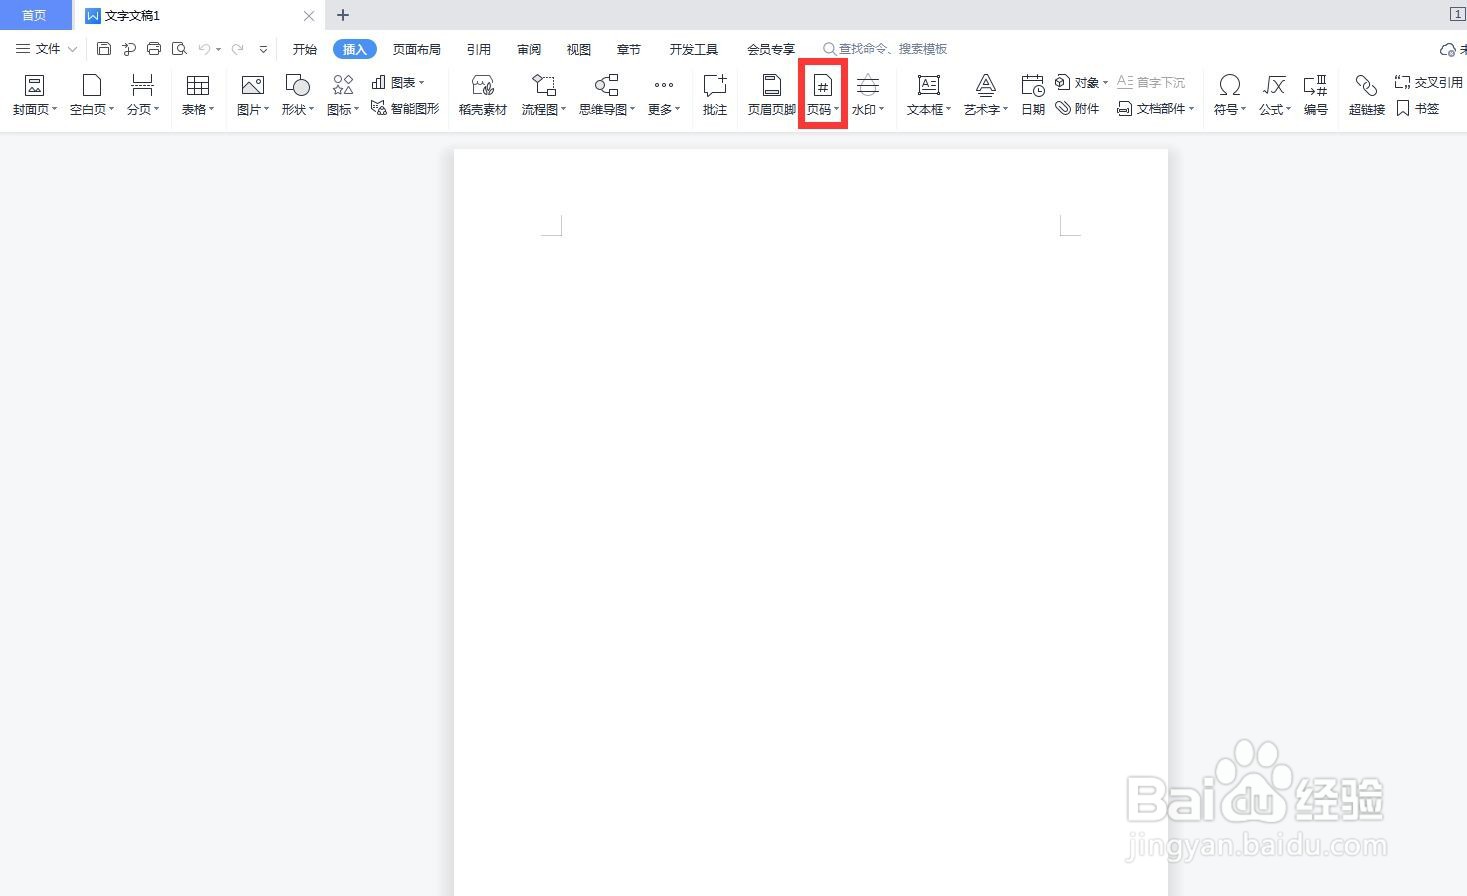Open the 引用 (References) tab
The width and height of the screenshot is (1467, 896).
pos(478,49)
